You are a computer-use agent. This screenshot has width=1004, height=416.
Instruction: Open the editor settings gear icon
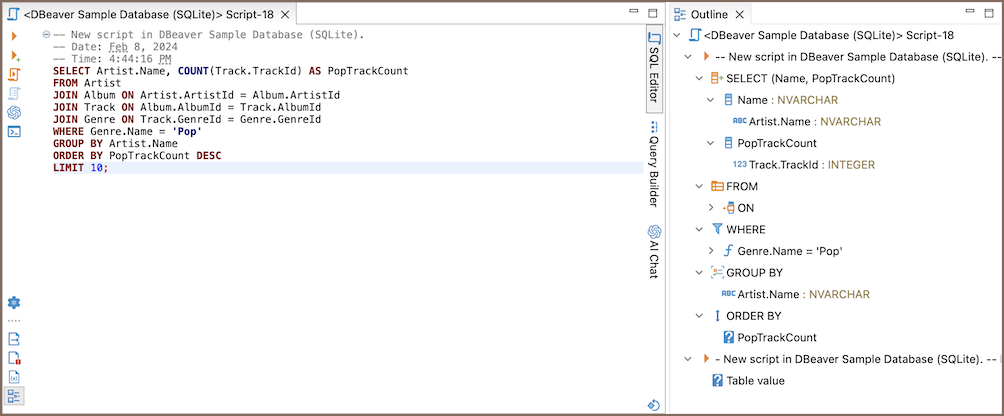pos(14,302)
